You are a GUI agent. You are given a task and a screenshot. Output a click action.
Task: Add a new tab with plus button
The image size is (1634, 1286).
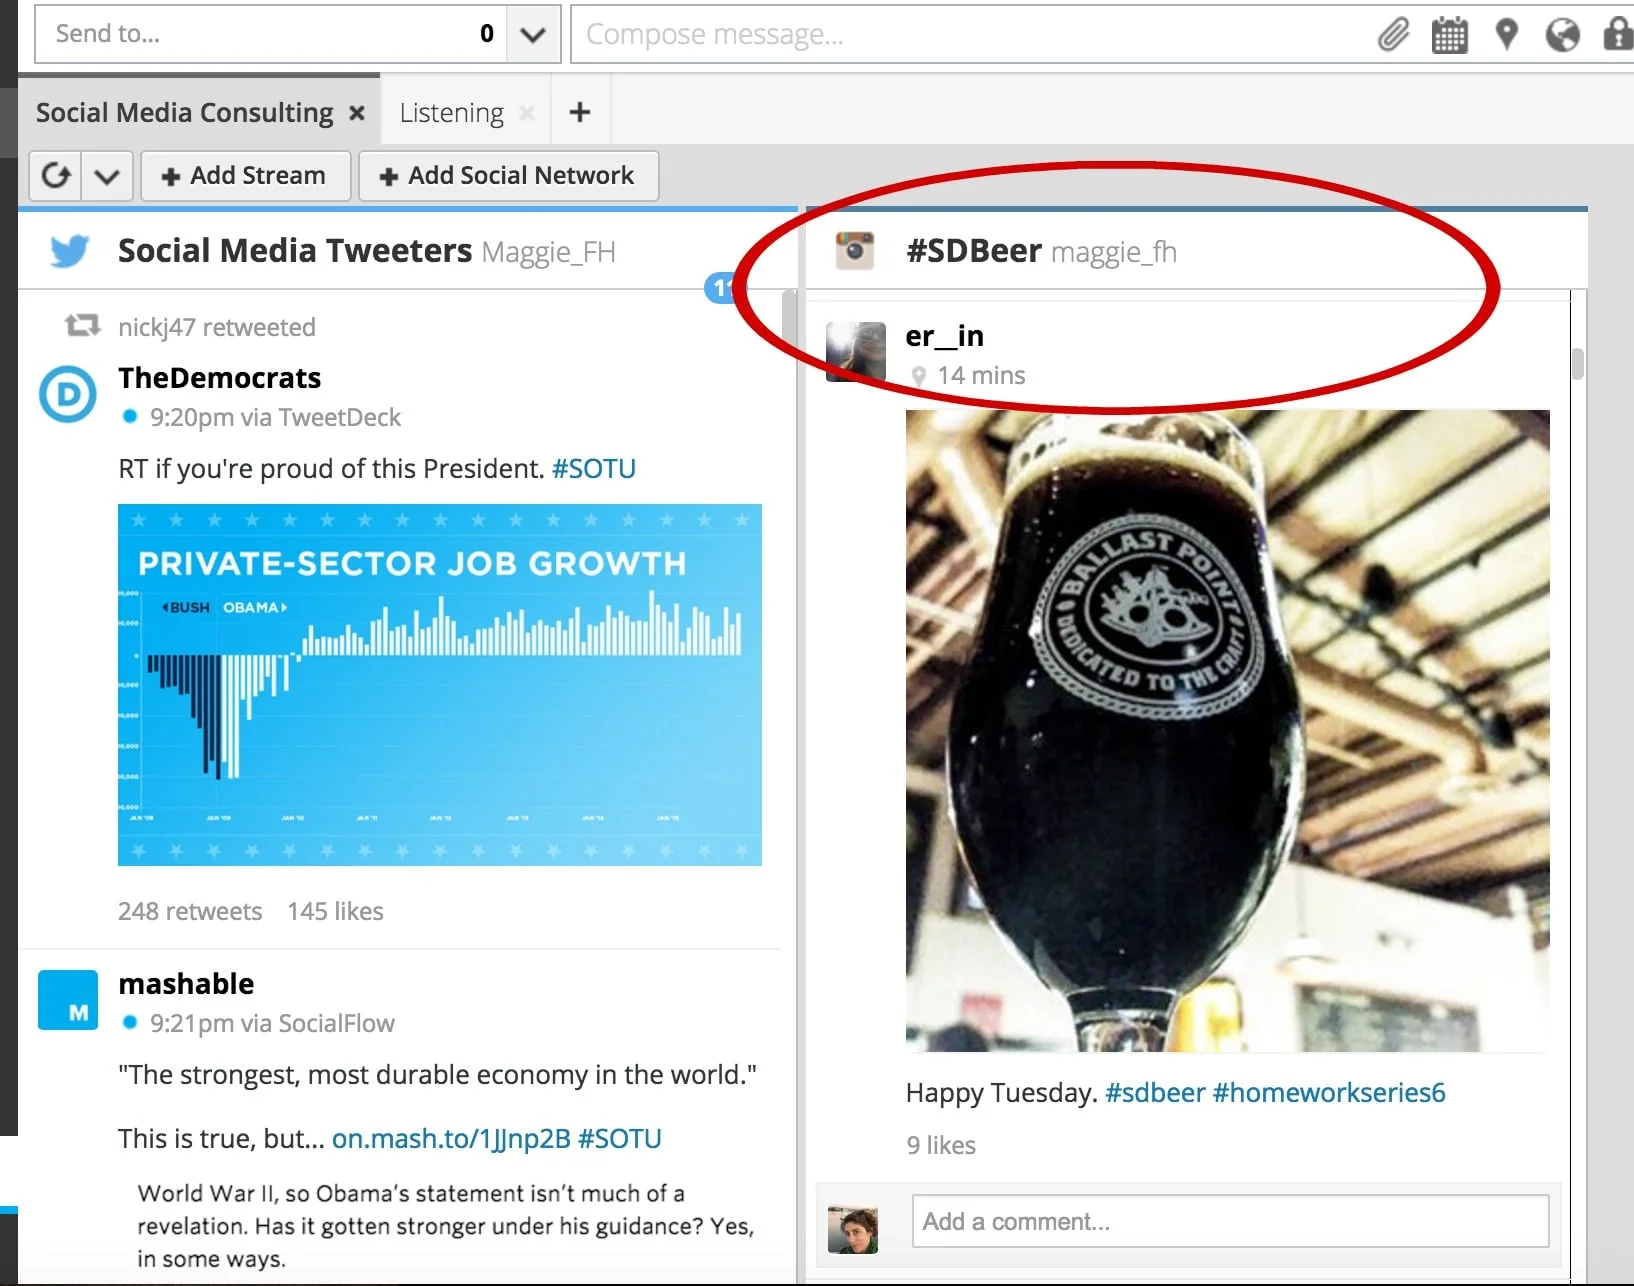click(579, 112)
